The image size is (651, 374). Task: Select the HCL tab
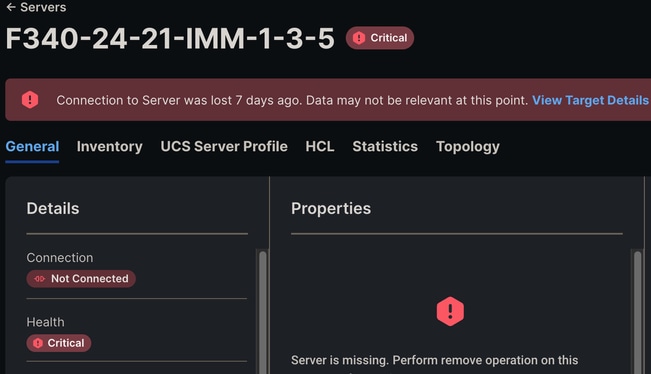pyautogui.click(x=320, y=147)
